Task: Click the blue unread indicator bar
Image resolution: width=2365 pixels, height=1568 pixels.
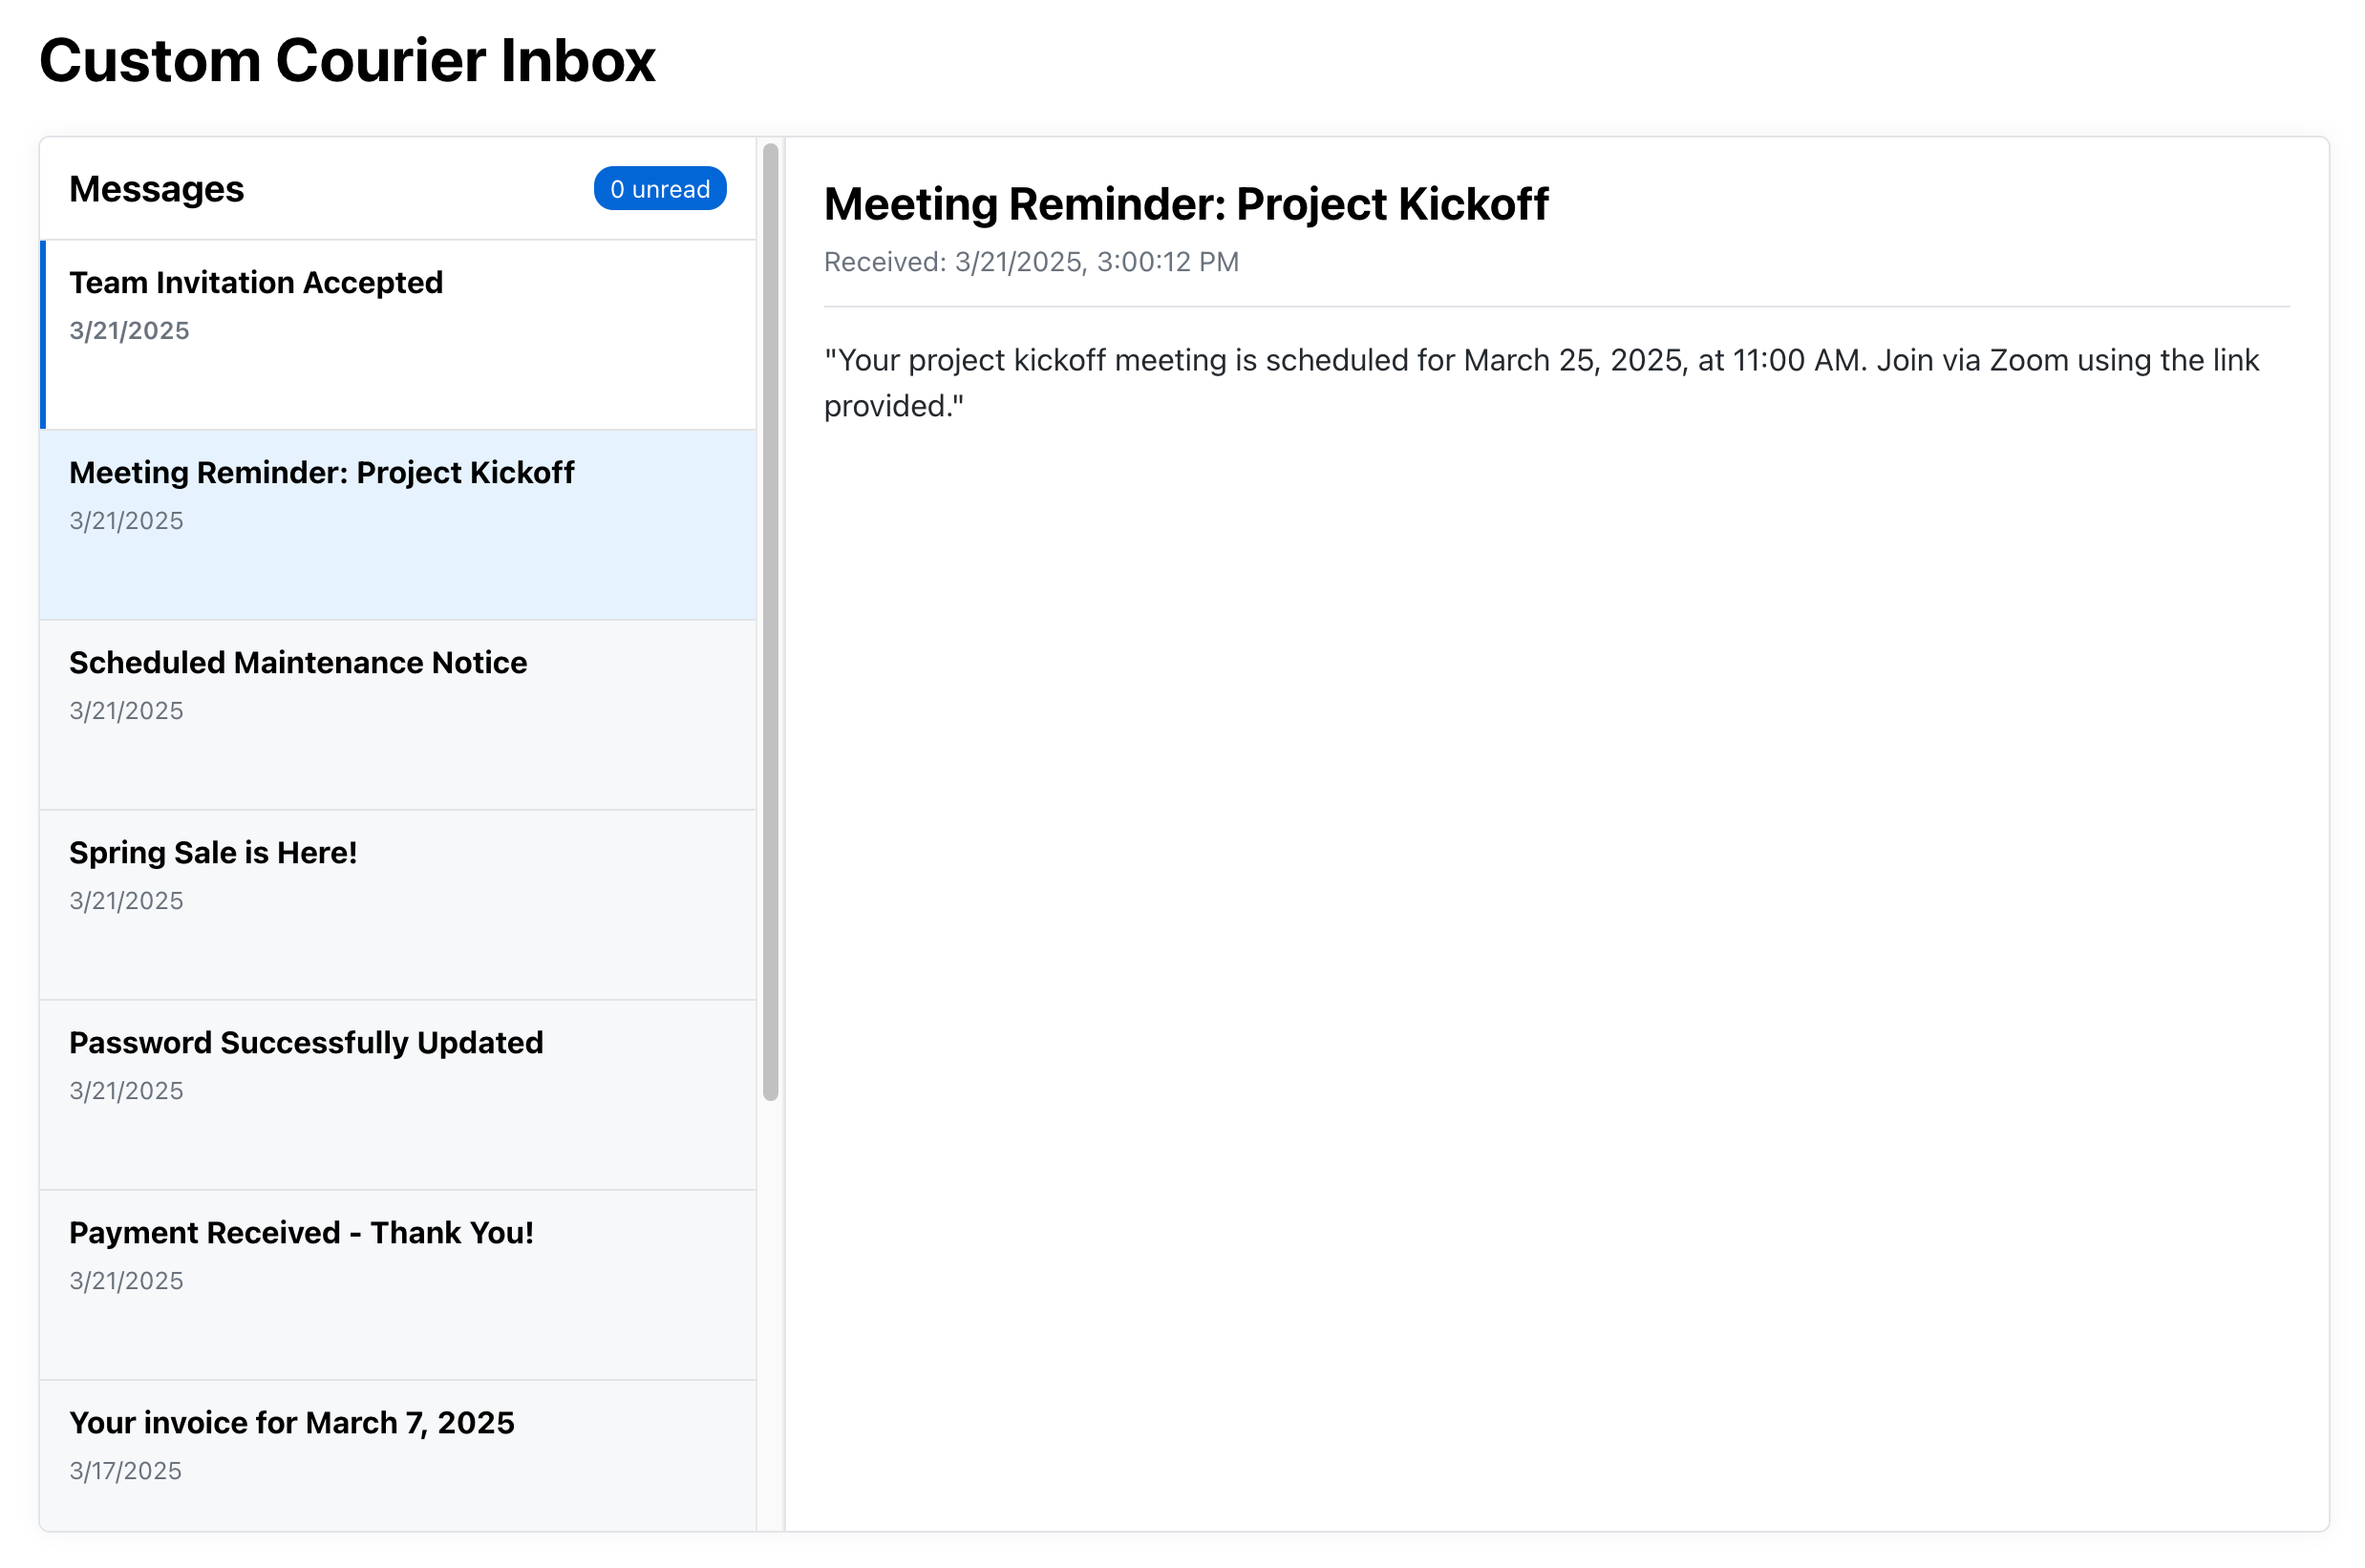Action: pos(42,335)
